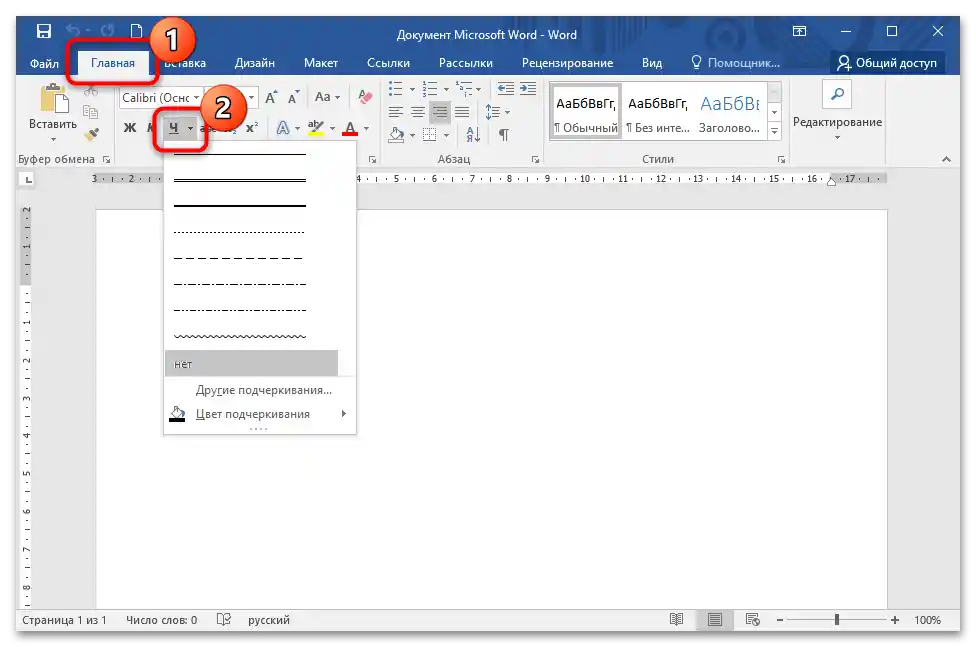Create a new blank document from quick access
Screen dimensions: 976x647
[136, 31]
